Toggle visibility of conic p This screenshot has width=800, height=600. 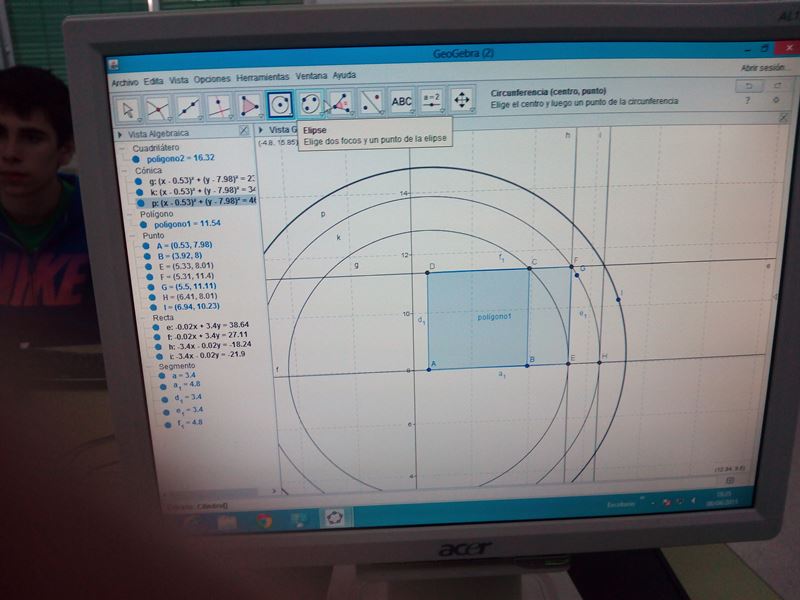tap(140, 203)
